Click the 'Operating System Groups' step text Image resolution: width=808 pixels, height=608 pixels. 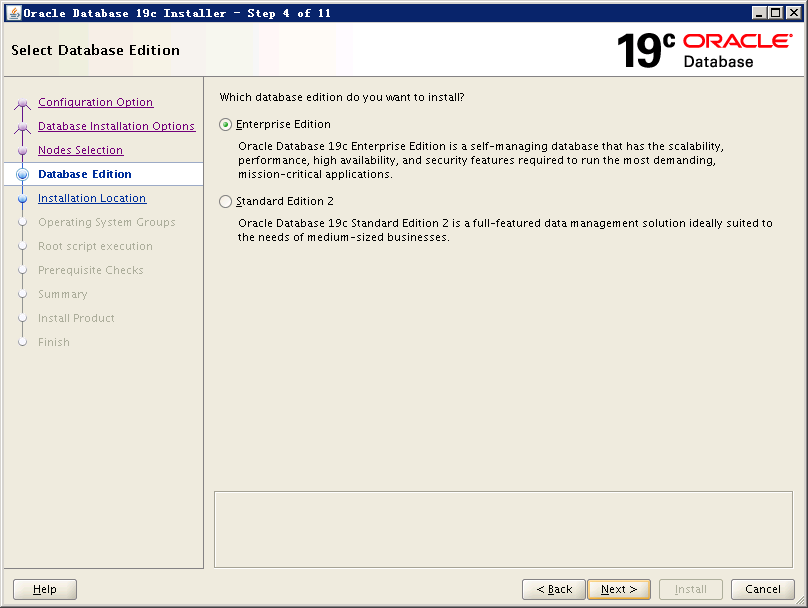pyautogui.click(x=107, y=222)
